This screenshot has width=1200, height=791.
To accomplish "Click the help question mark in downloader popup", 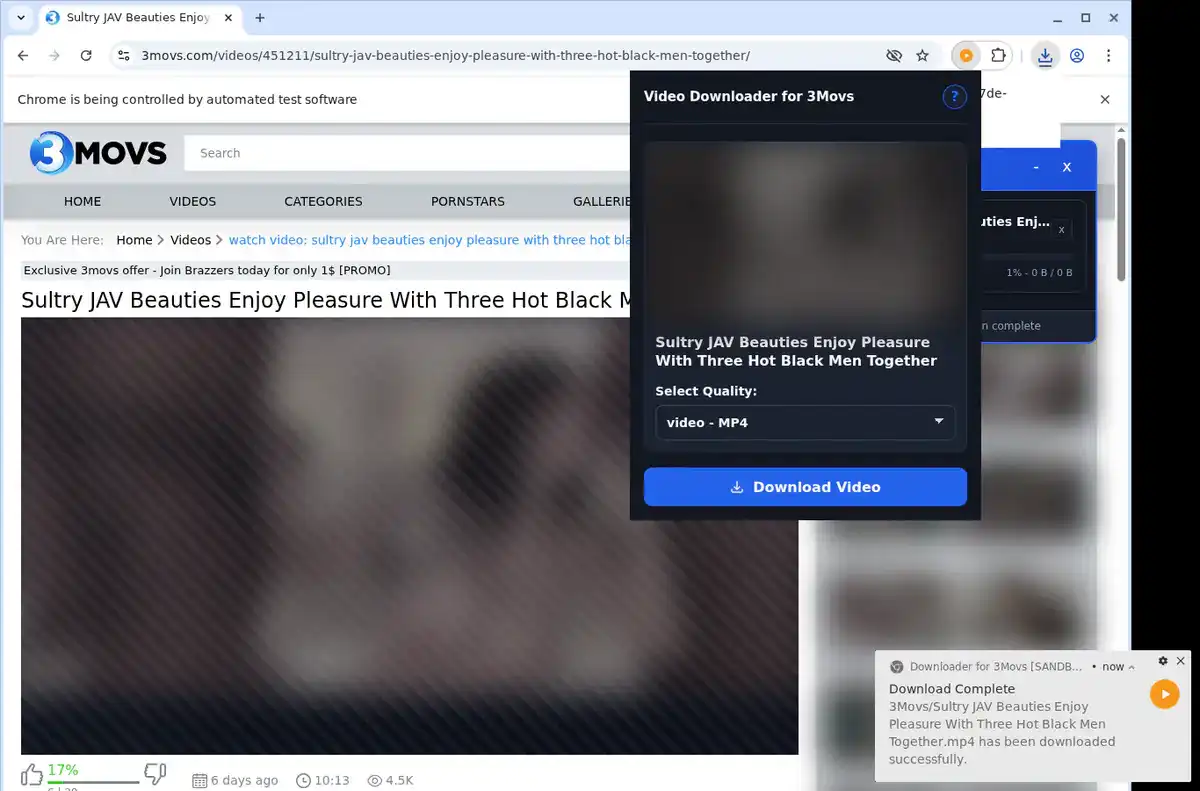I will coord(954,97).
